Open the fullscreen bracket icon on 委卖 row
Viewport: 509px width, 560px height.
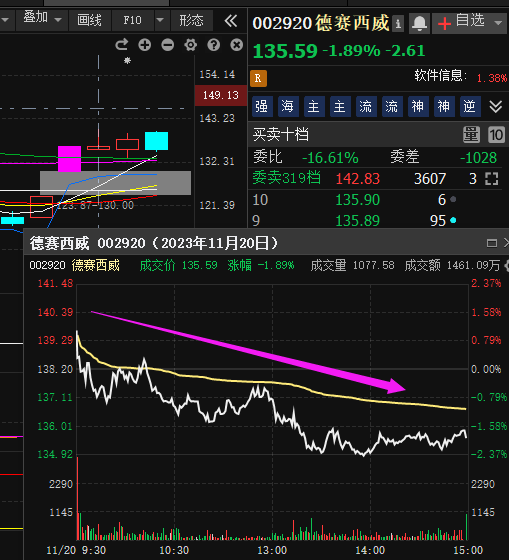click(491, 179)
